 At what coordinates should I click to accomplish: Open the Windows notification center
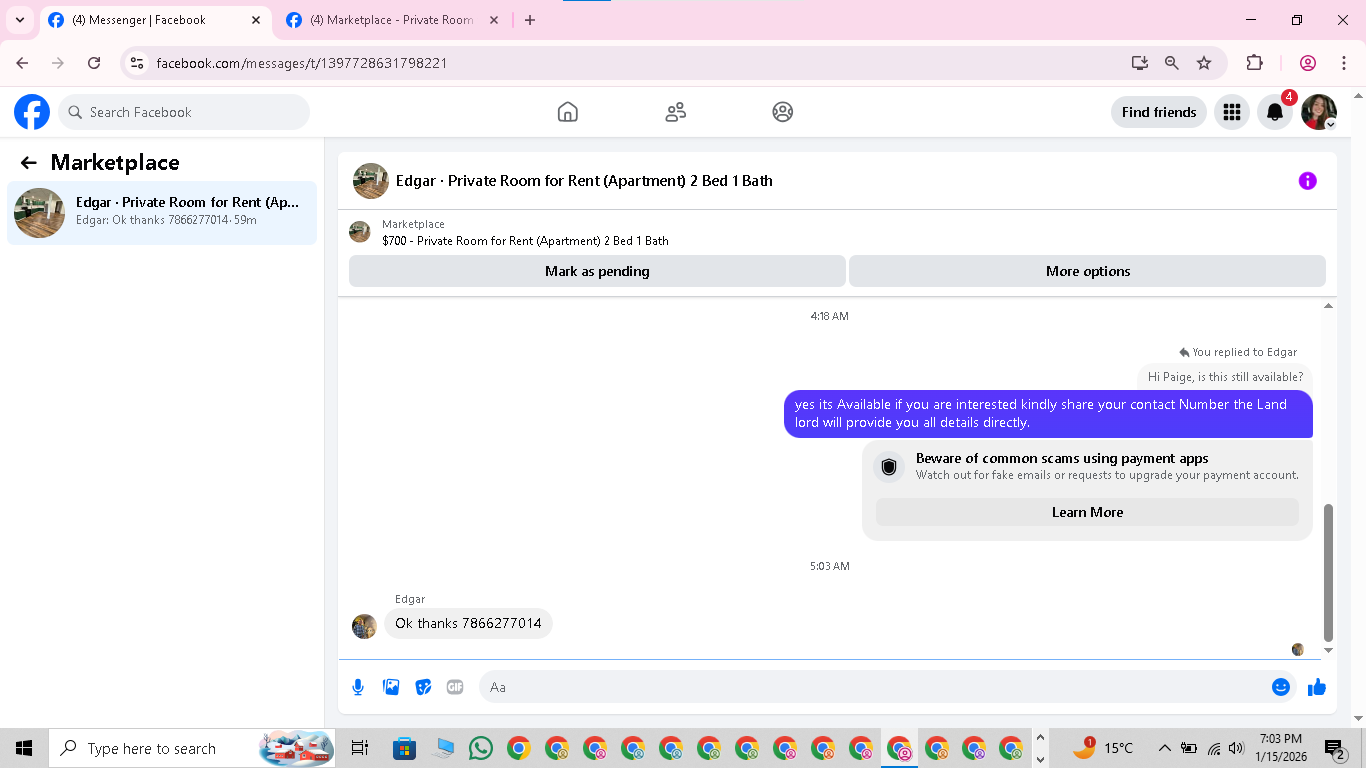pyautogui.click(x=1335, y=748)
